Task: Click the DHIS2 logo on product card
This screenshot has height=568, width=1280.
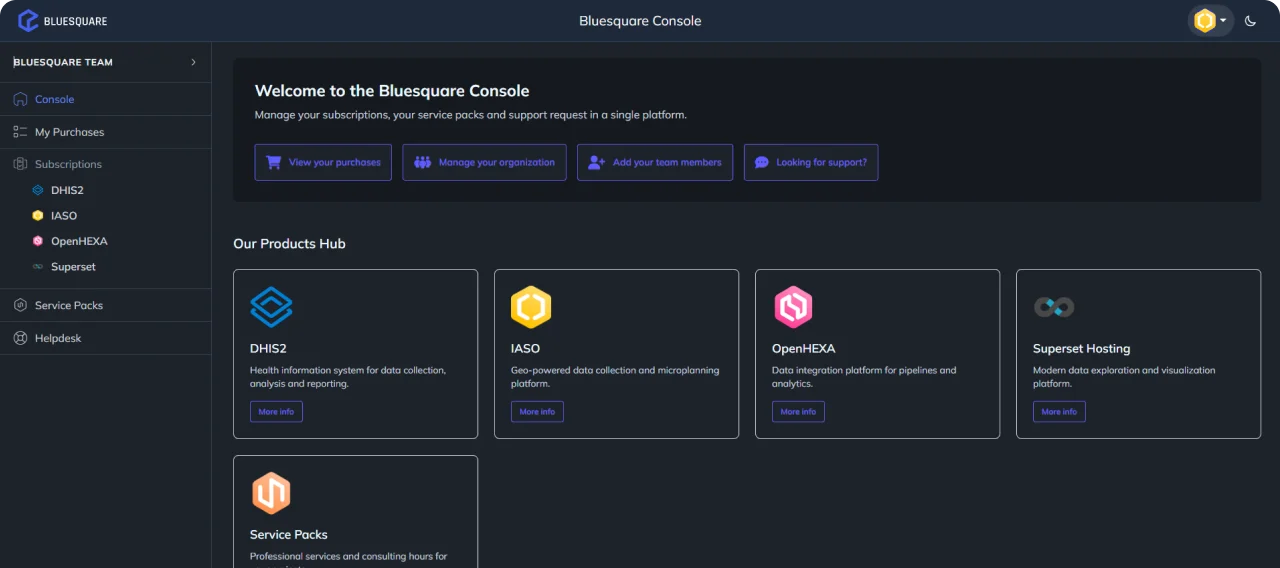Action: pyautogui.click(x=271, y=307)
